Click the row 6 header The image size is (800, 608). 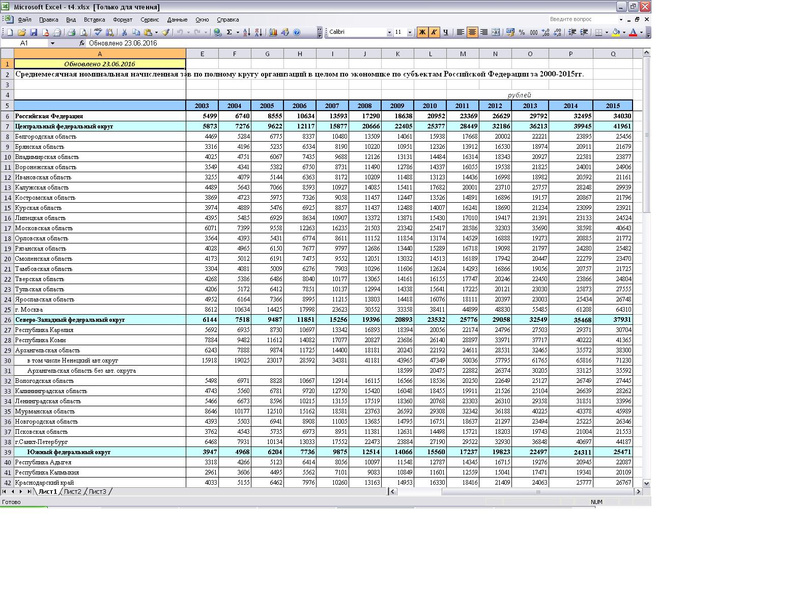[x=6, y=116]
